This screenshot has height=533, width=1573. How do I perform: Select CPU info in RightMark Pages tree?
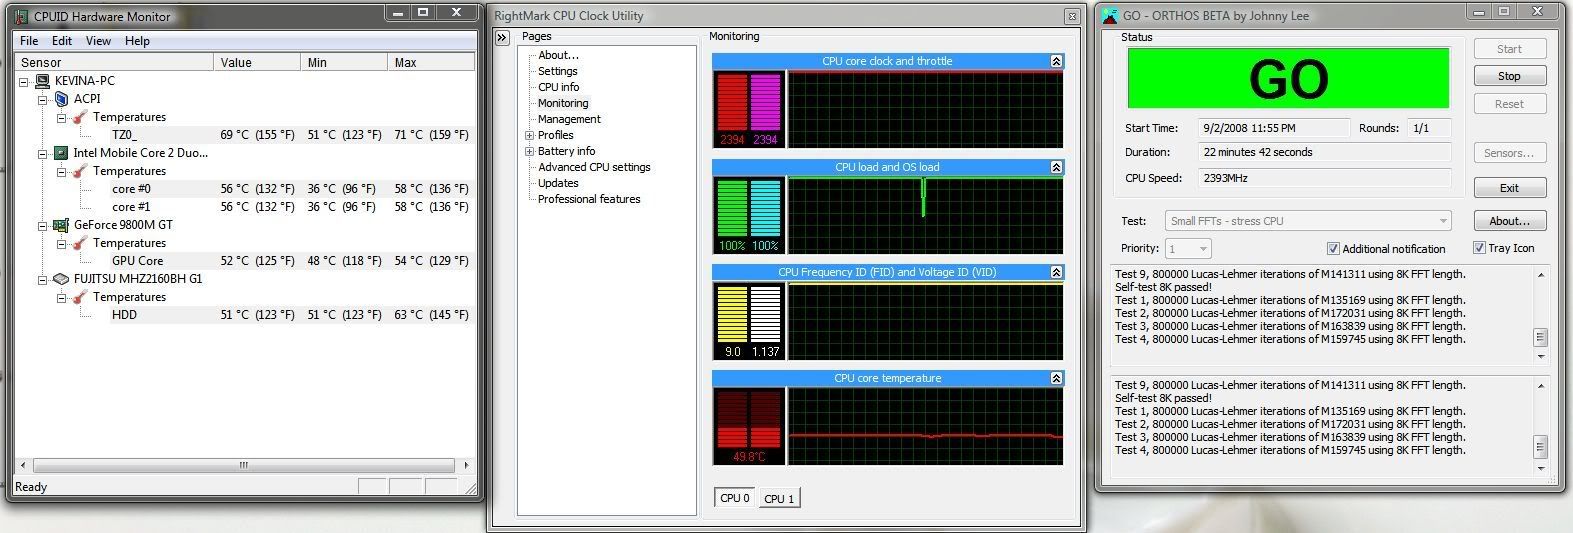(x=559, y=87)
